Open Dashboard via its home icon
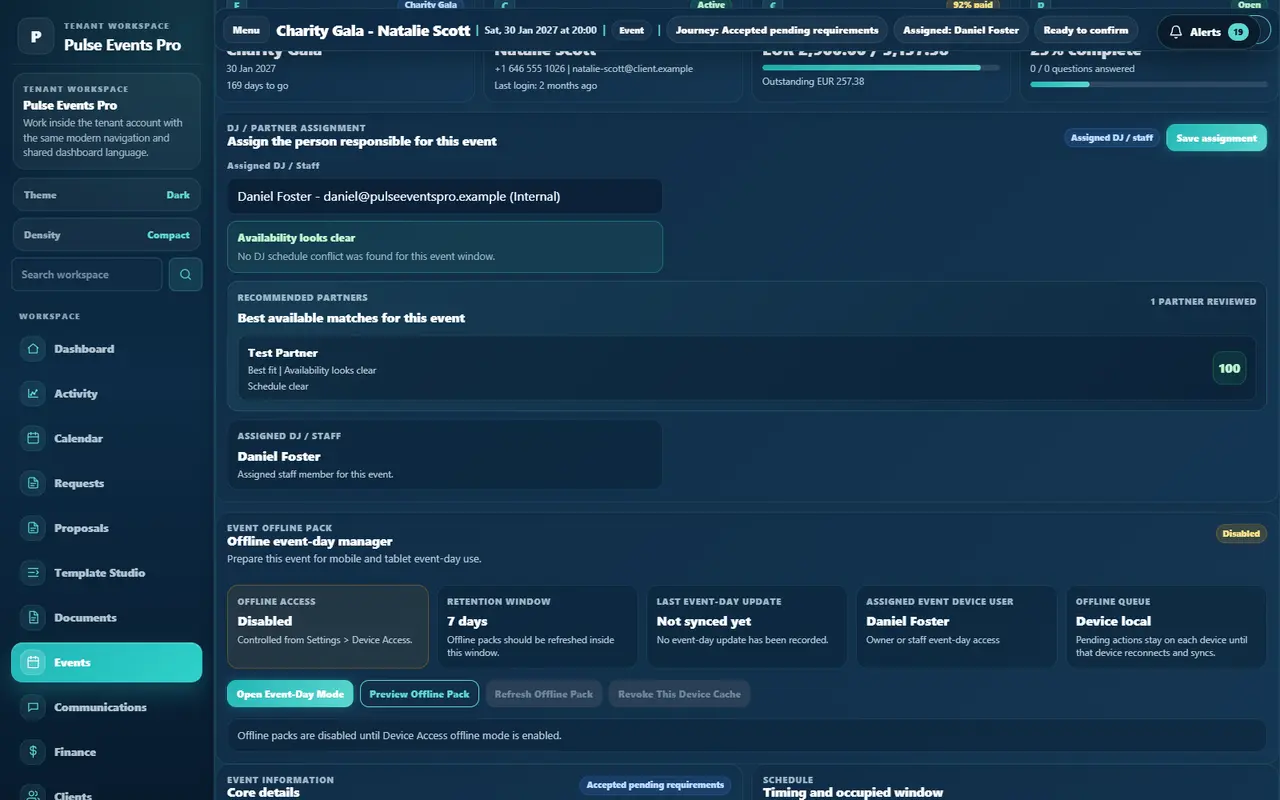The width and height of the screenshot is (1280, 800). pos(33,349)
